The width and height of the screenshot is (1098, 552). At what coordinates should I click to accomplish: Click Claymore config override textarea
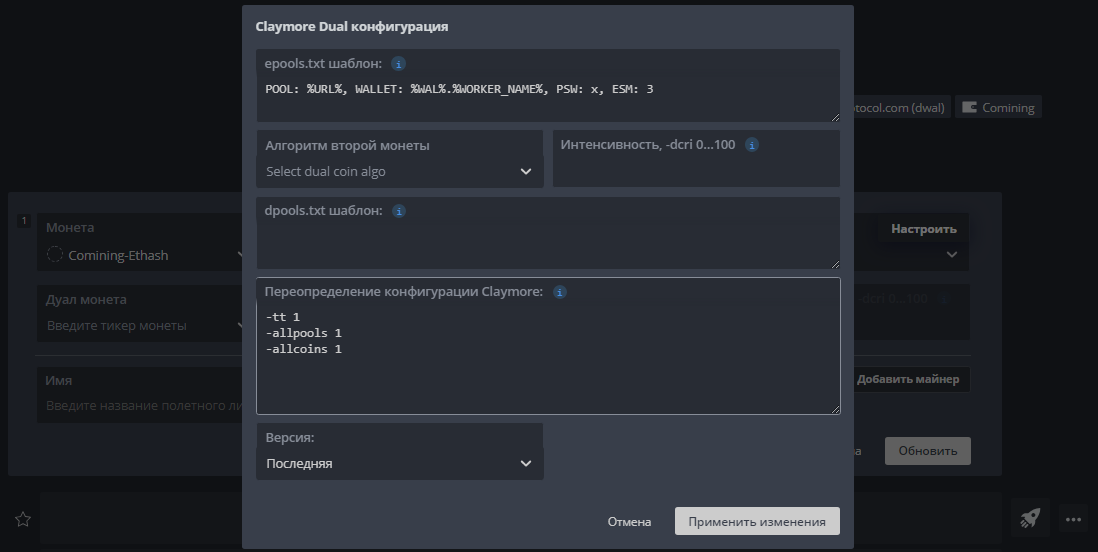point(548,346)
